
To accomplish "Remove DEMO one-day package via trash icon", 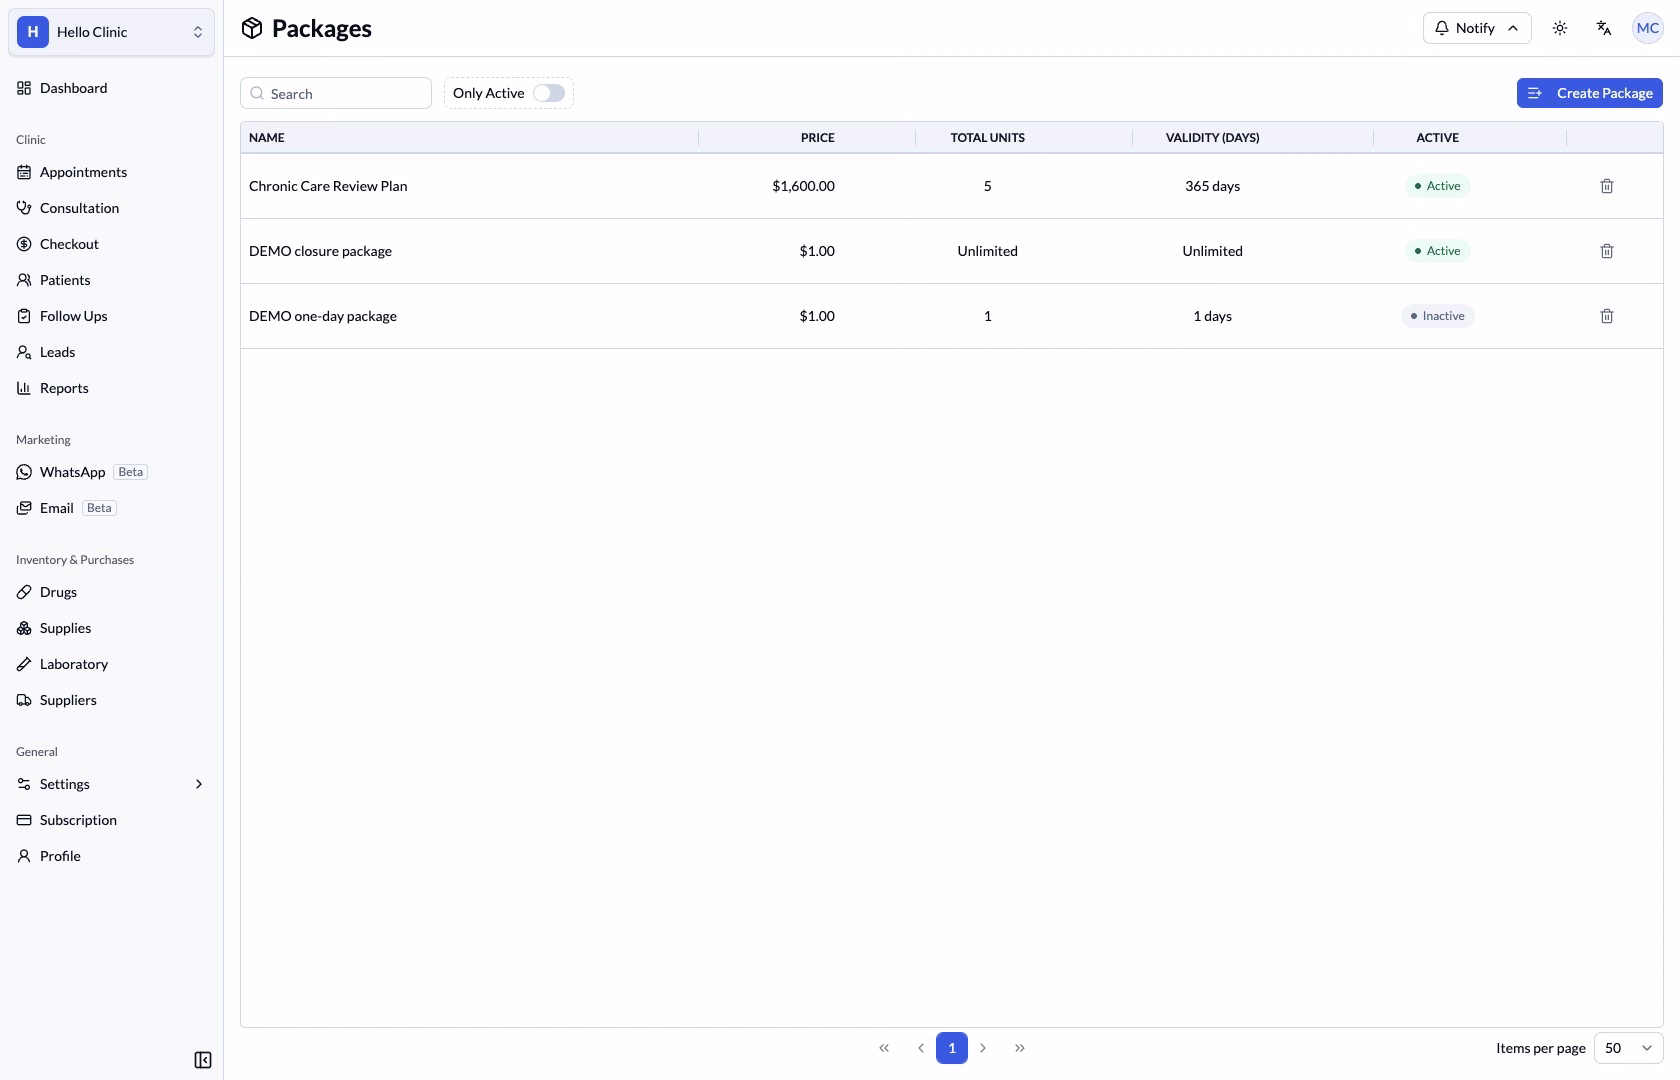I will click(1607, 316).
